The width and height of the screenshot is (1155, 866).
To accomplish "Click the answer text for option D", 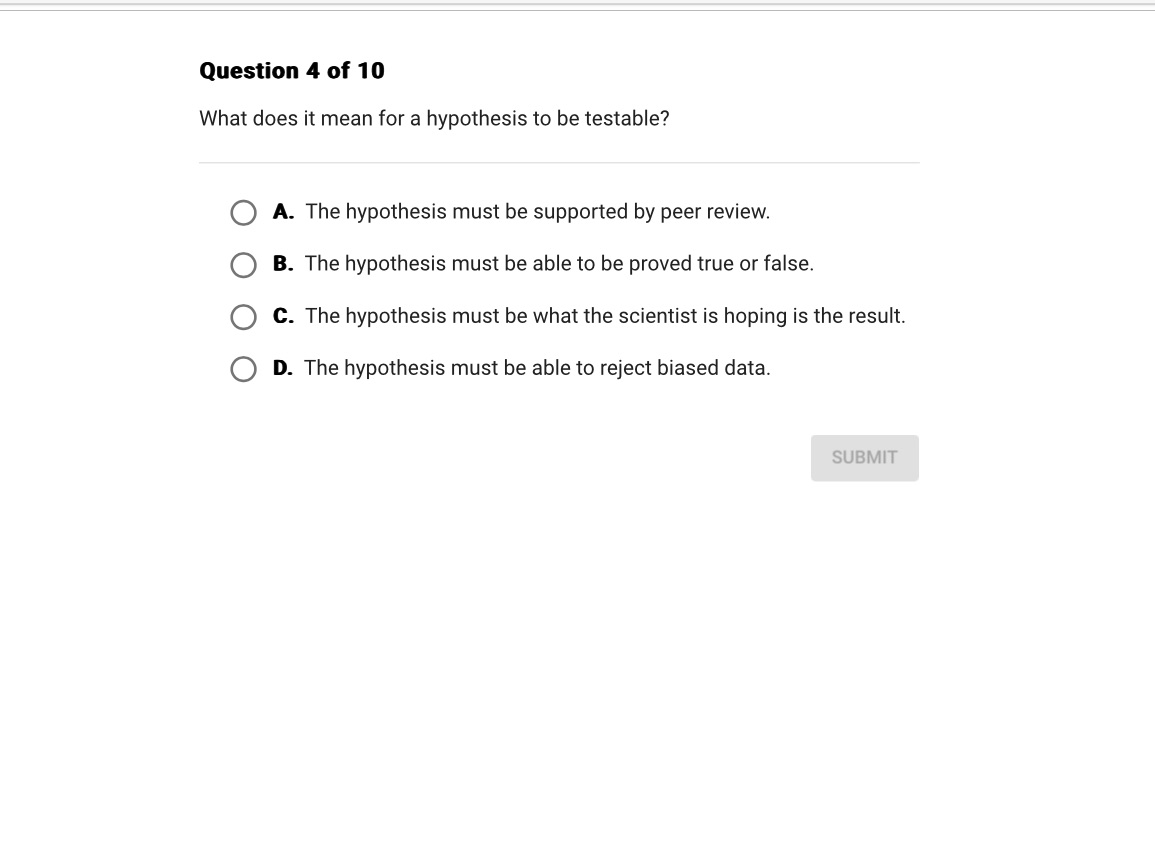I will click(x=537, y=367).
